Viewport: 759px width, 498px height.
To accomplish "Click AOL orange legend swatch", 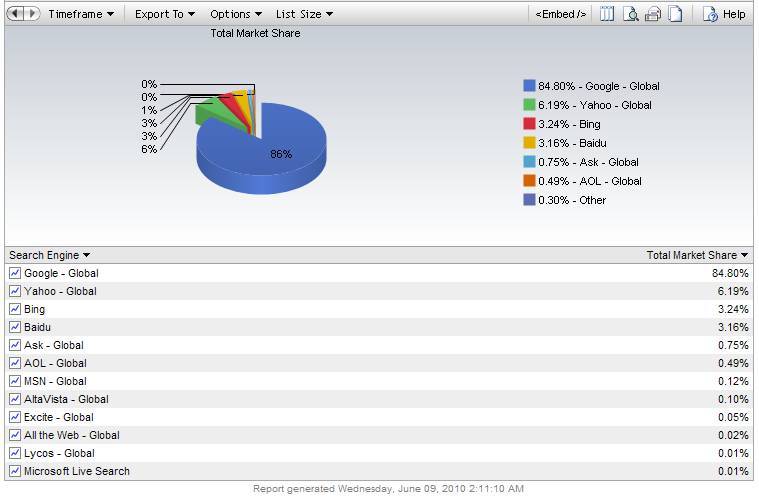I will coord(529,181).
